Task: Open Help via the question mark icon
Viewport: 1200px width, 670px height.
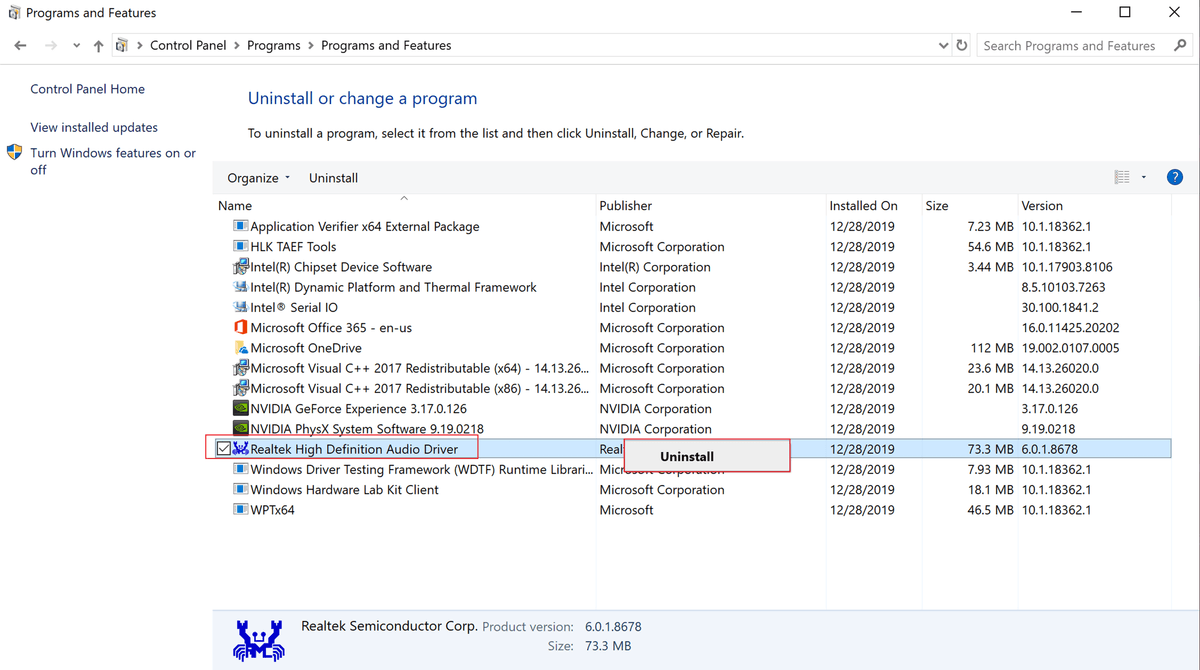Action: 1174,176
